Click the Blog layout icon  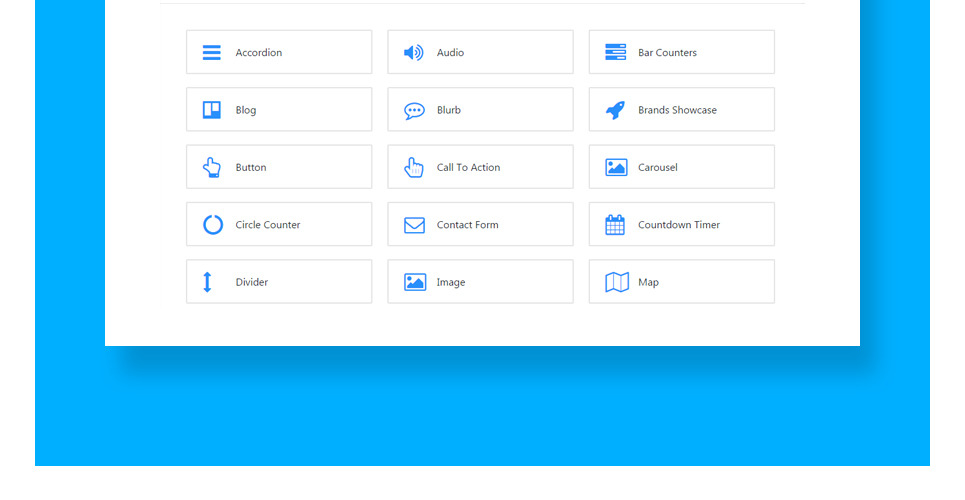coord(212,110)
